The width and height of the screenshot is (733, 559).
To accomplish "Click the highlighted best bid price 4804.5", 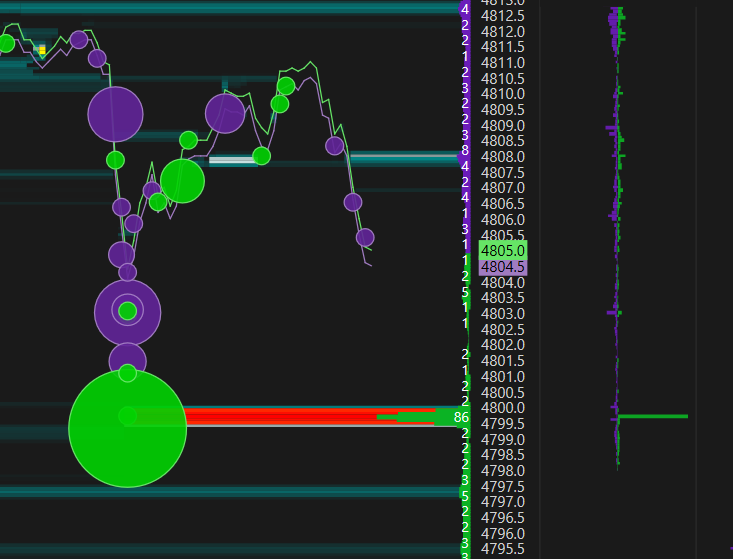I will [x=503, y=267].
